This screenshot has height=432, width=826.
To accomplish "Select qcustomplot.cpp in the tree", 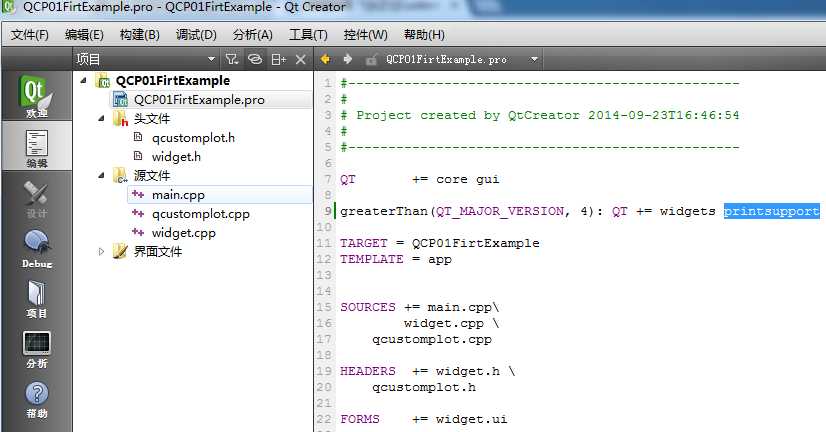I will pyautogui.click(x=201, y=214).
